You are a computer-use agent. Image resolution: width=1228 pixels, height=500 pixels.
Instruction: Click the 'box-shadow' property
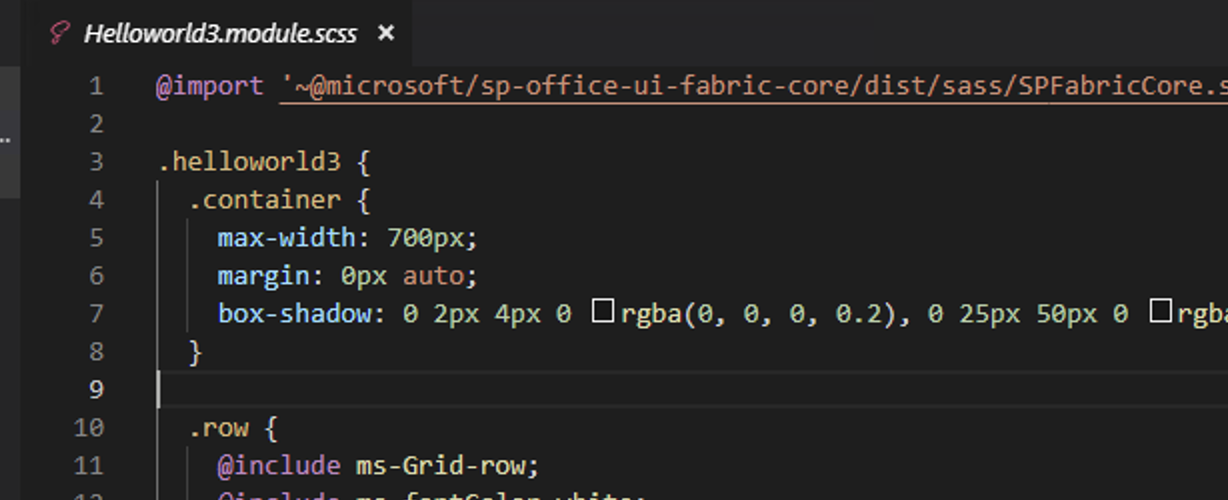pyautogui.click(x=295, y=313)
